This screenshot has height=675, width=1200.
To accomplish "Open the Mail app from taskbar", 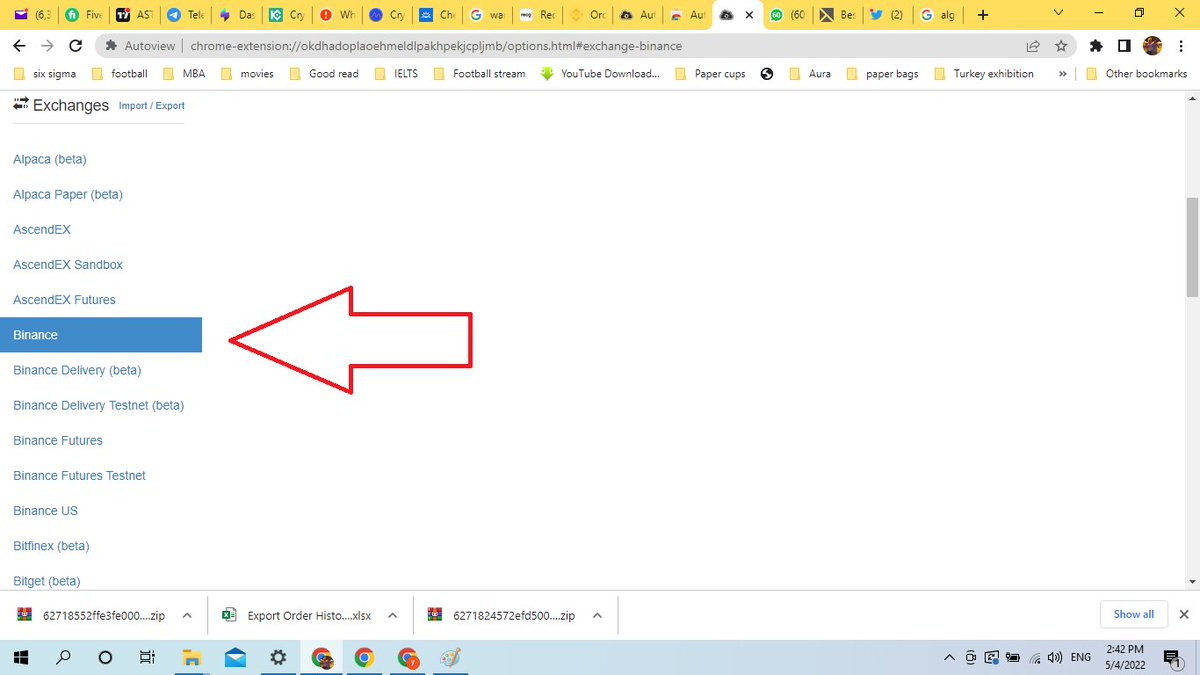I will pos(235,657).
